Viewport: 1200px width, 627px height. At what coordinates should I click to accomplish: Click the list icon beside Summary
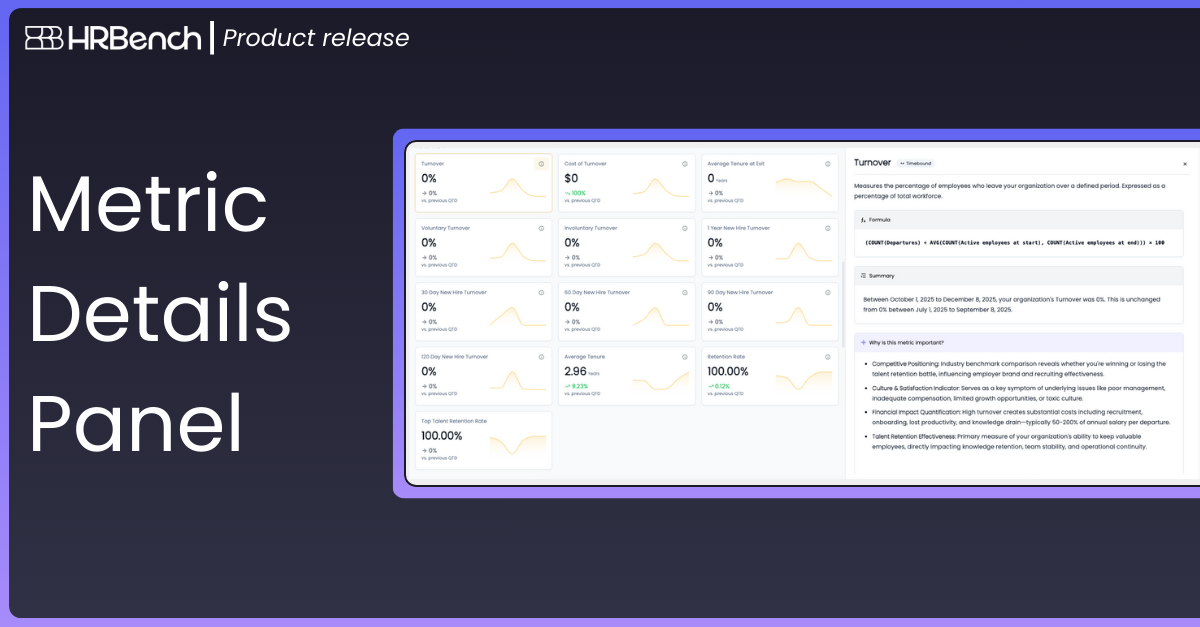tap(863, 275)
